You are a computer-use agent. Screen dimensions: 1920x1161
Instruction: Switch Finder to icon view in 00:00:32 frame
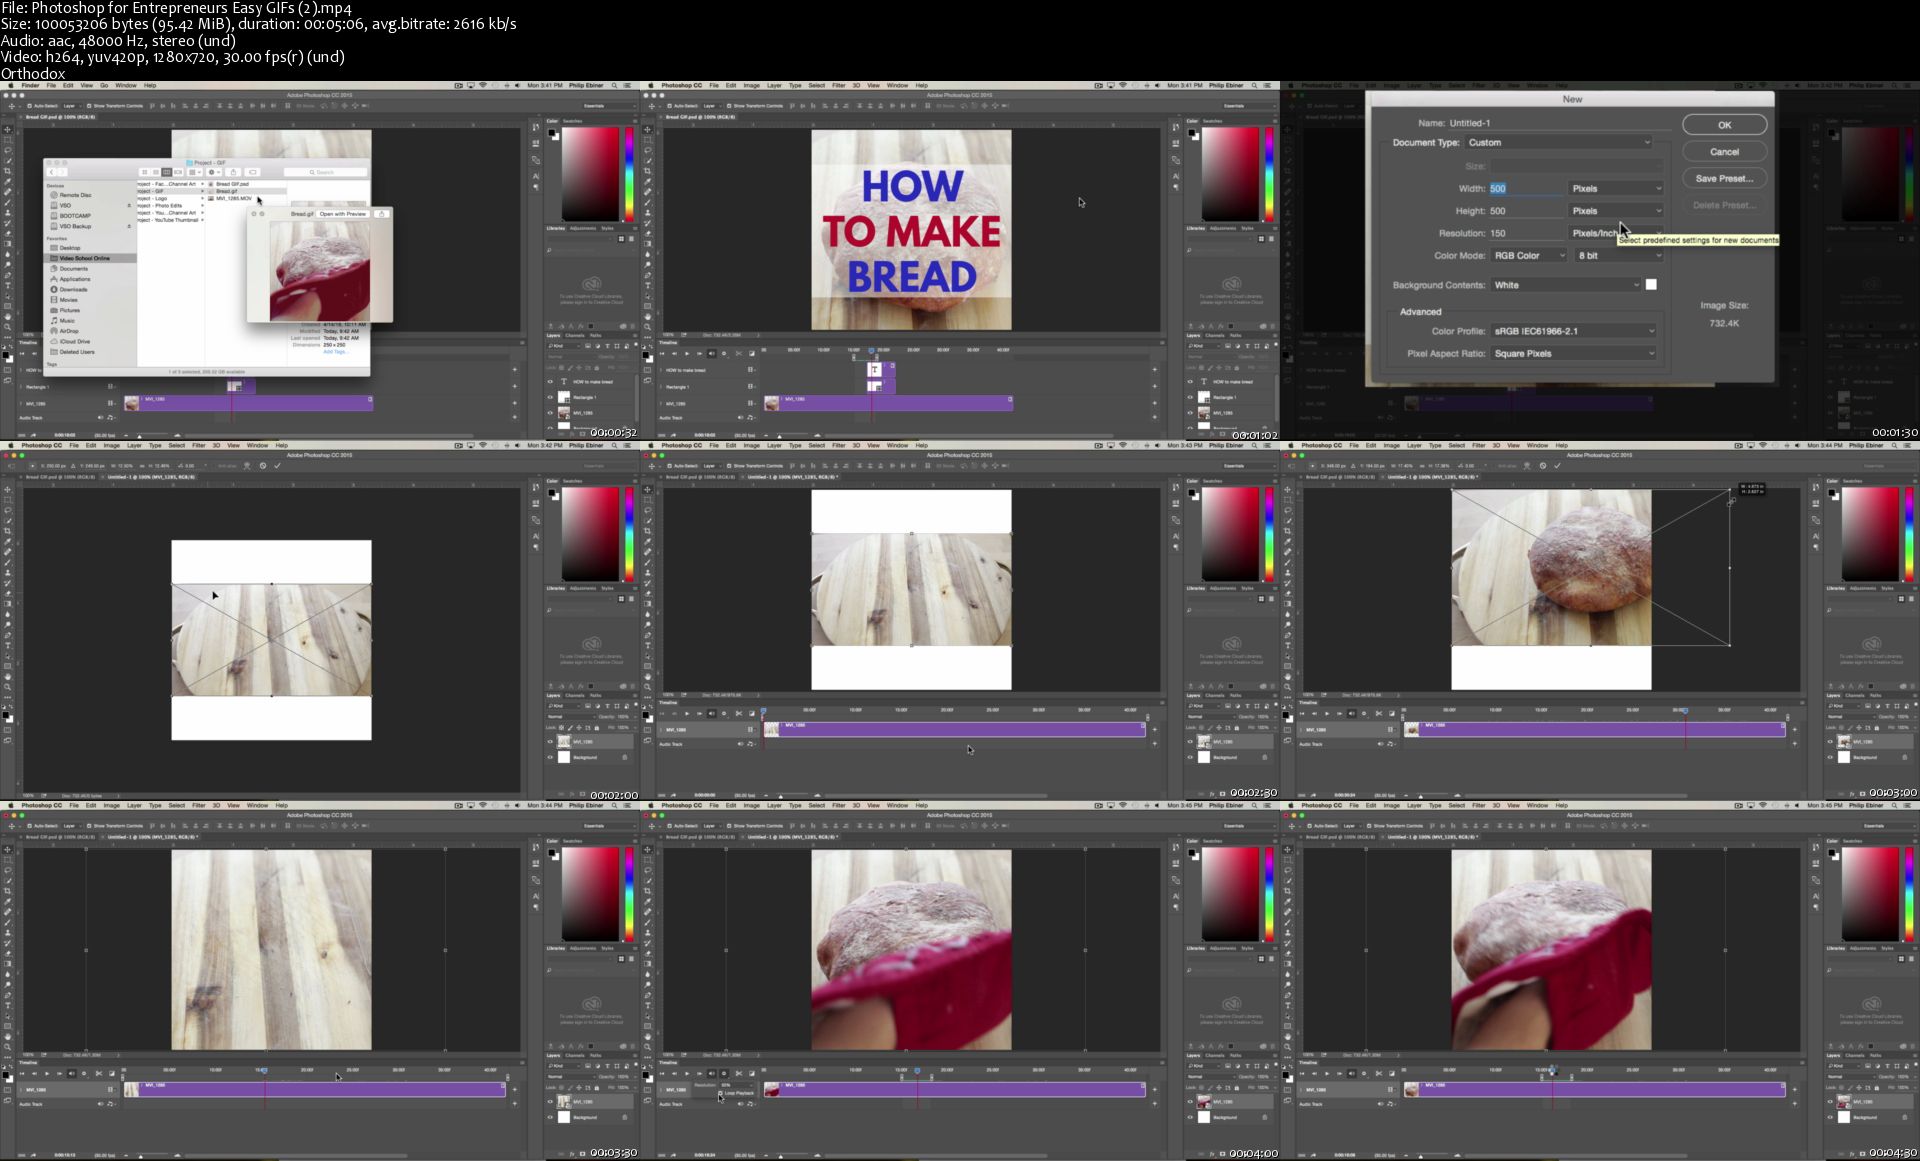tap(144, 172)
